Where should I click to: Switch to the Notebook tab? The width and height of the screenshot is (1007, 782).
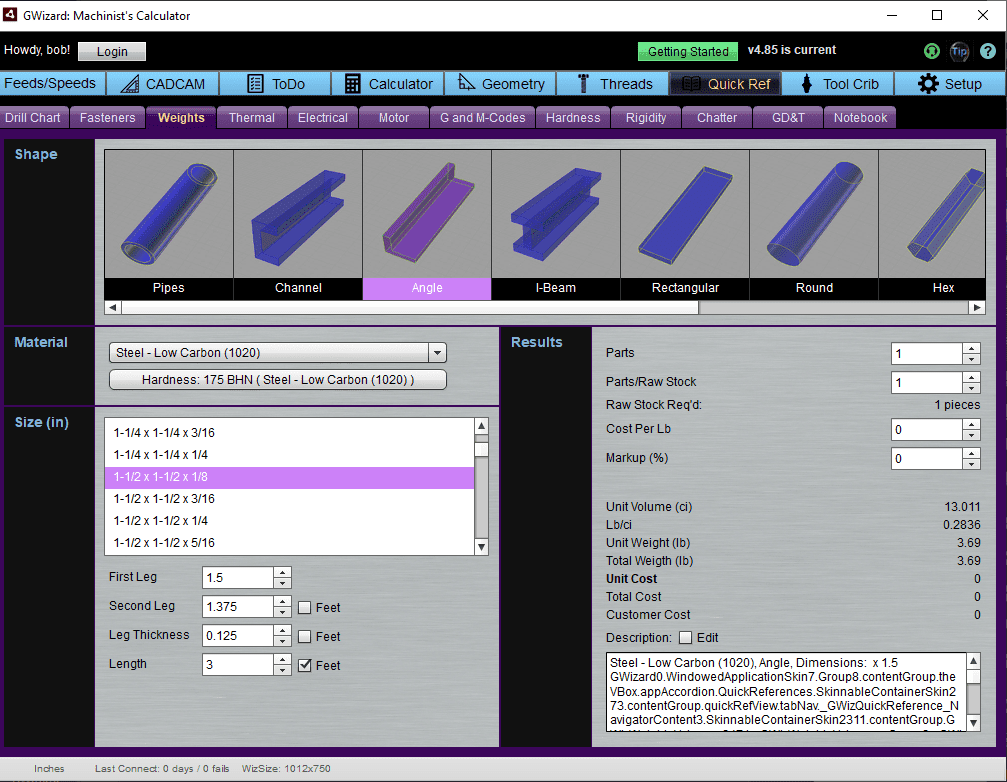tap(860, 117)
